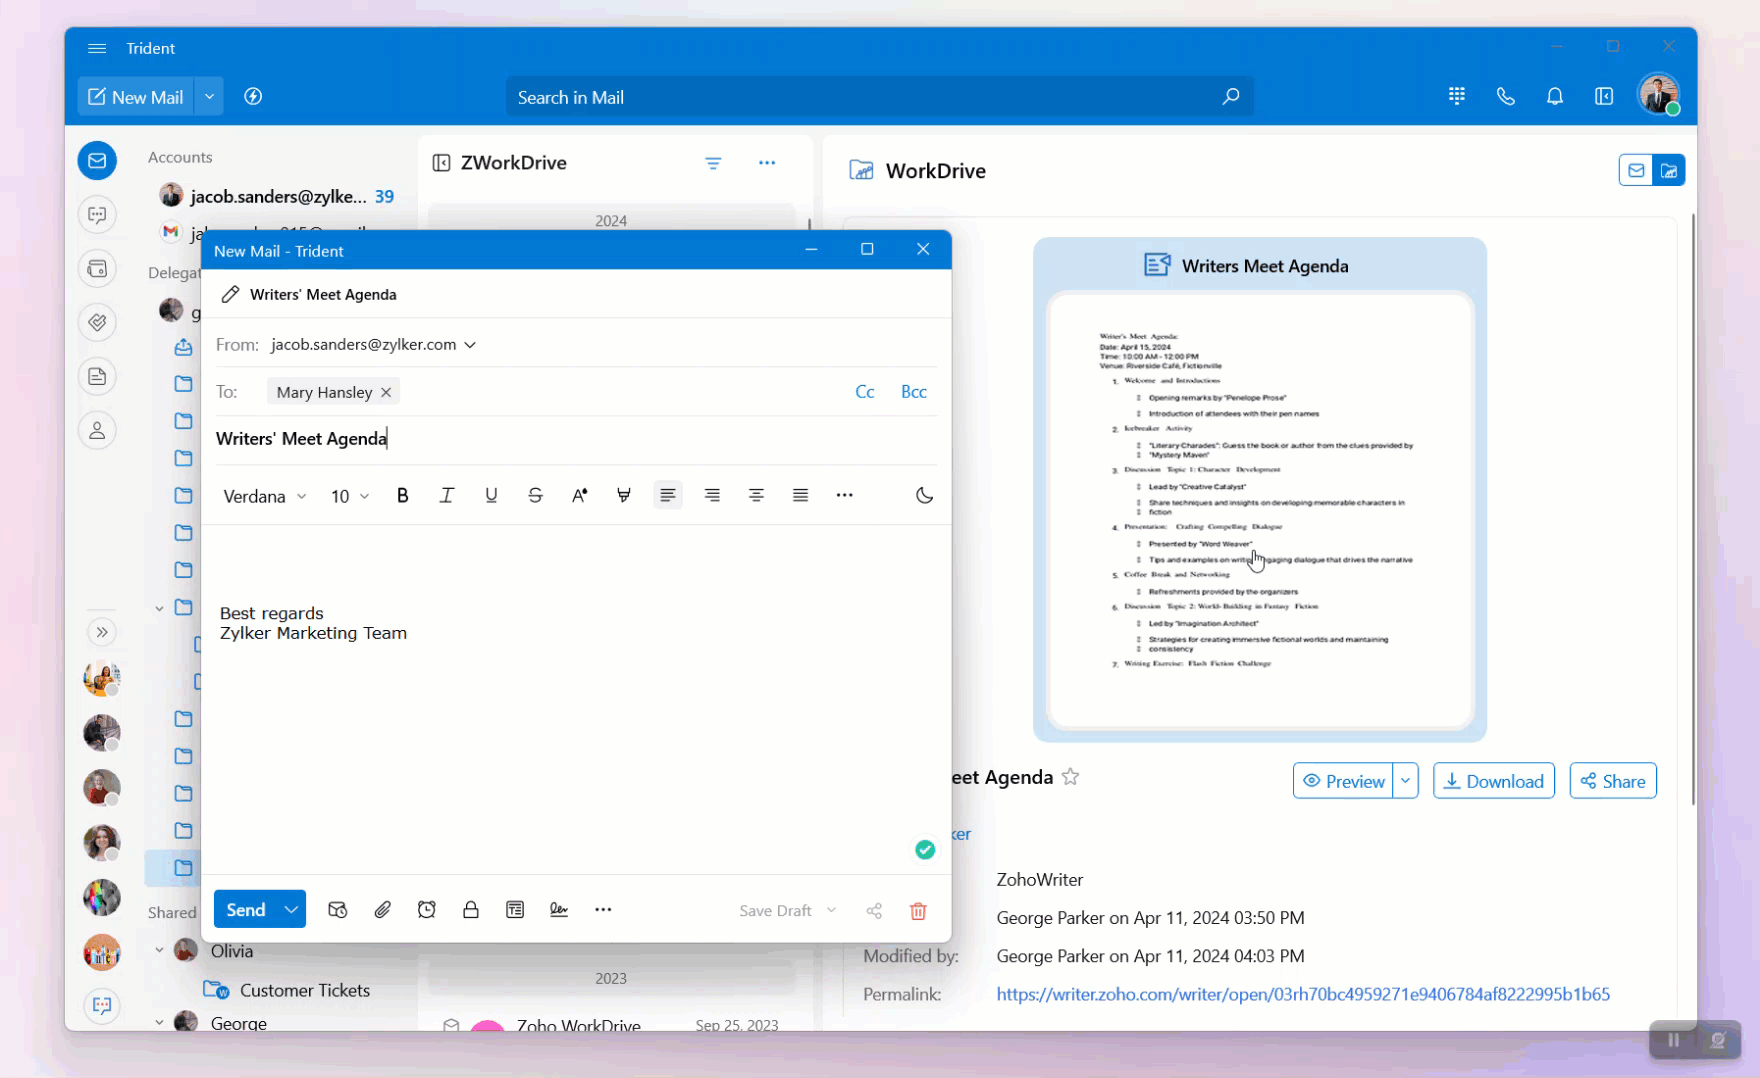Underline the selected text
This screenshot has width=1760, height=1078.
pos(491,496)
